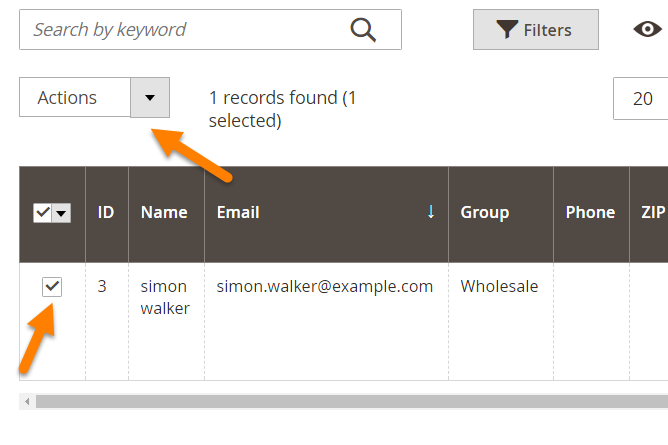Screen dimensions: 668x445
Task: Click the Wholesale group cell
Action: pos(499,287)
